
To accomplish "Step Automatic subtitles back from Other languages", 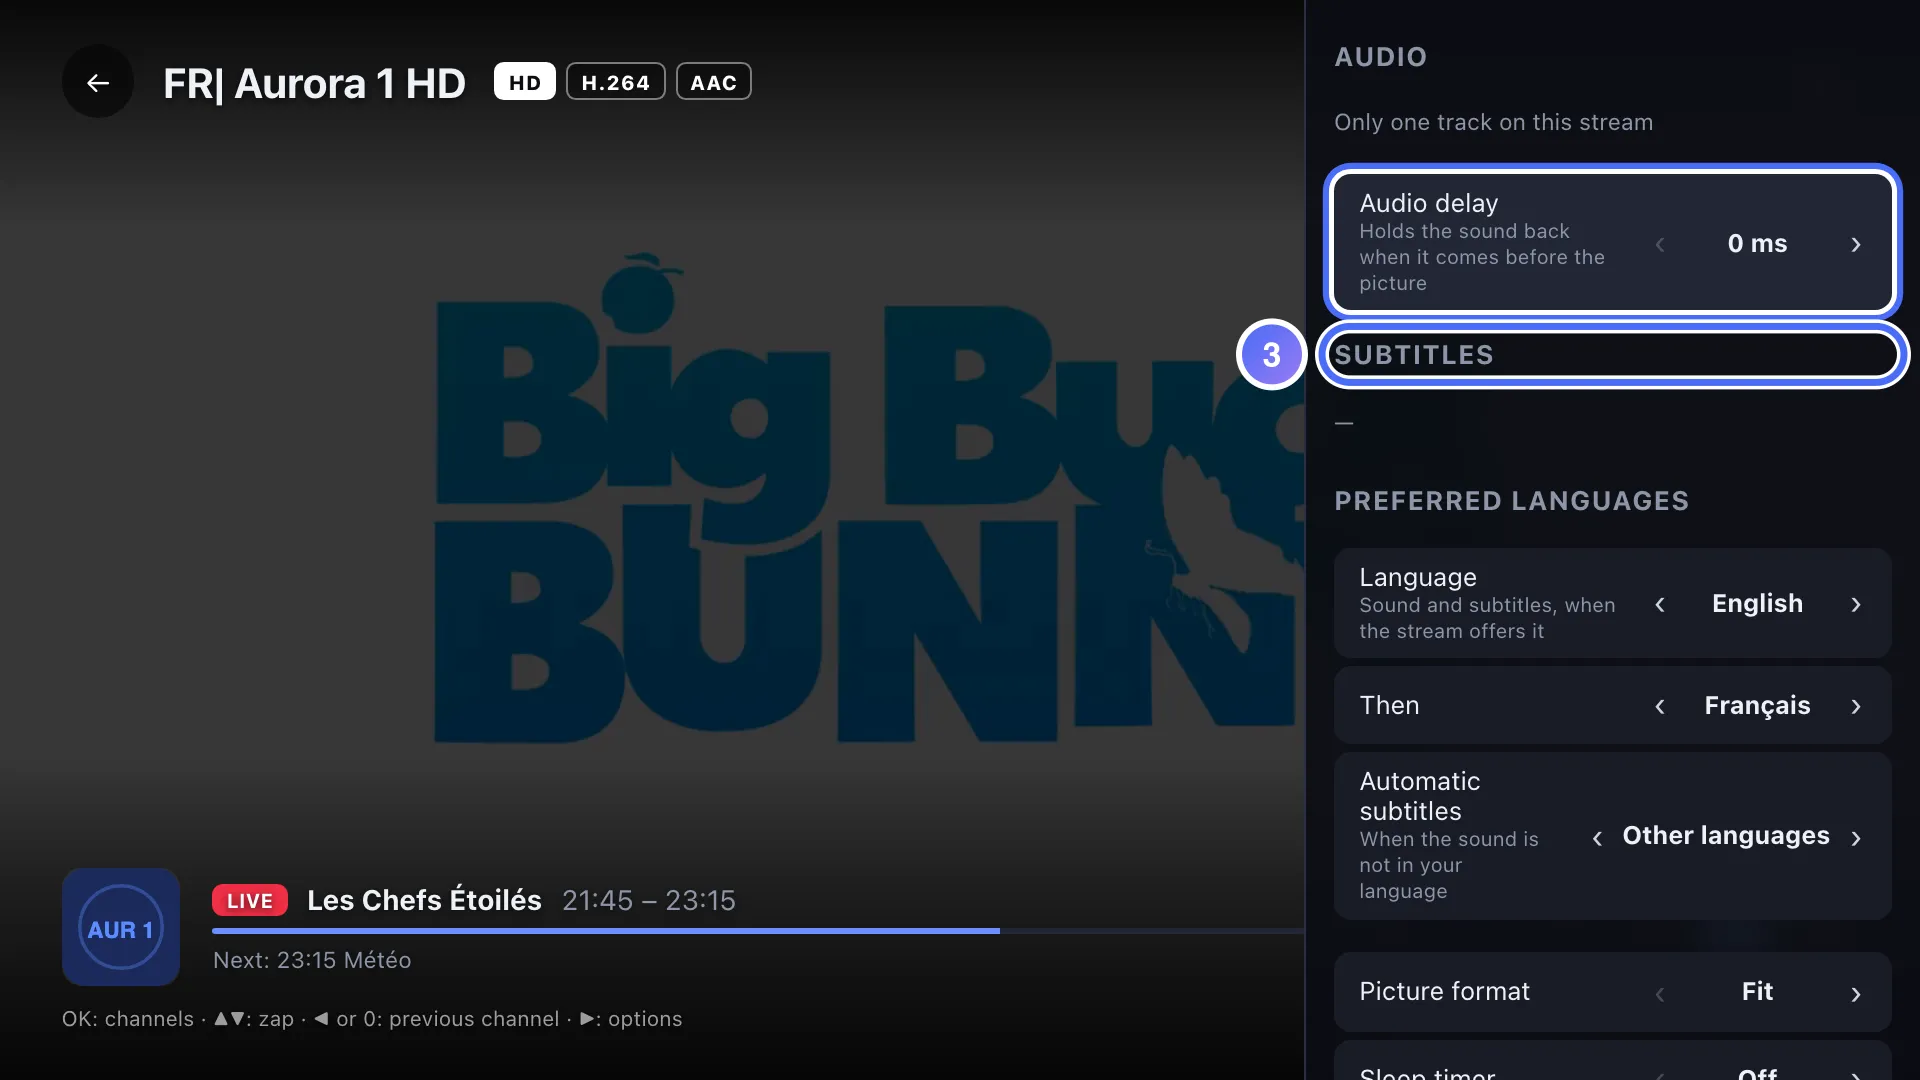I will click(1597, 838).
